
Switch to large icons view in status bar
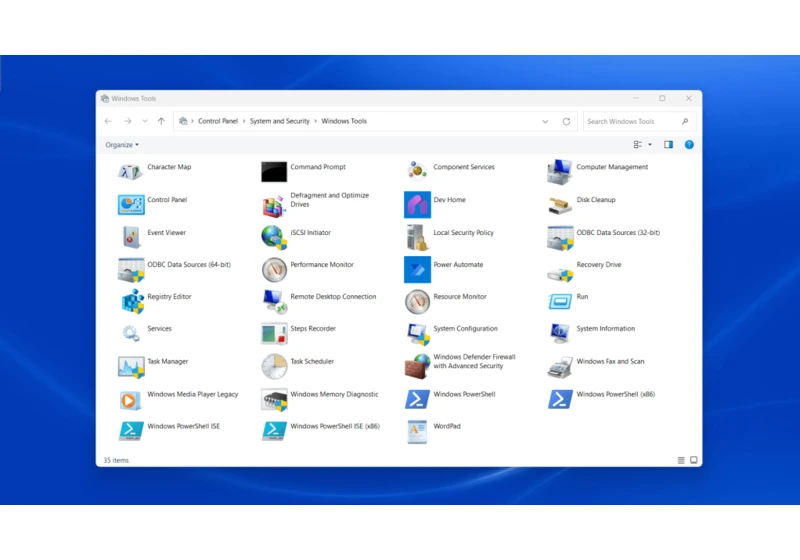tap(693, 460)
